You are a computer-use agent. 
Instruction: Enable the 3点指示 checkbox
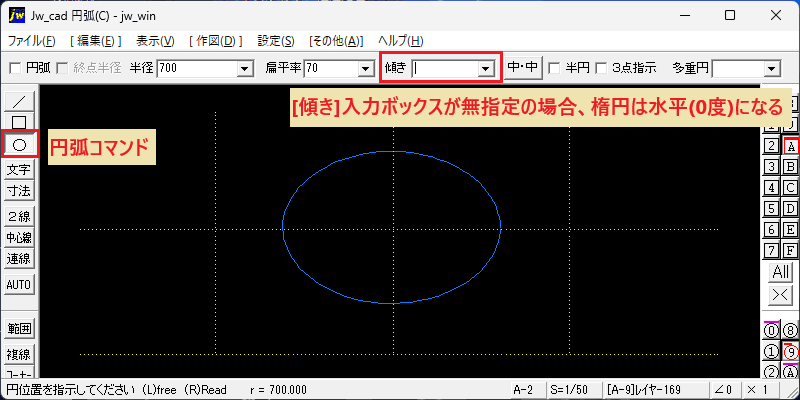click(602, 68)
